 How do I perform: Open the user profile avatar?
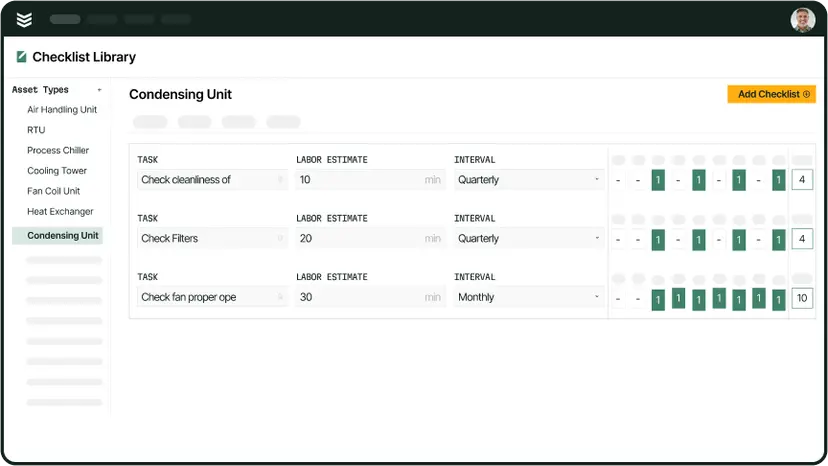(802, 19)
